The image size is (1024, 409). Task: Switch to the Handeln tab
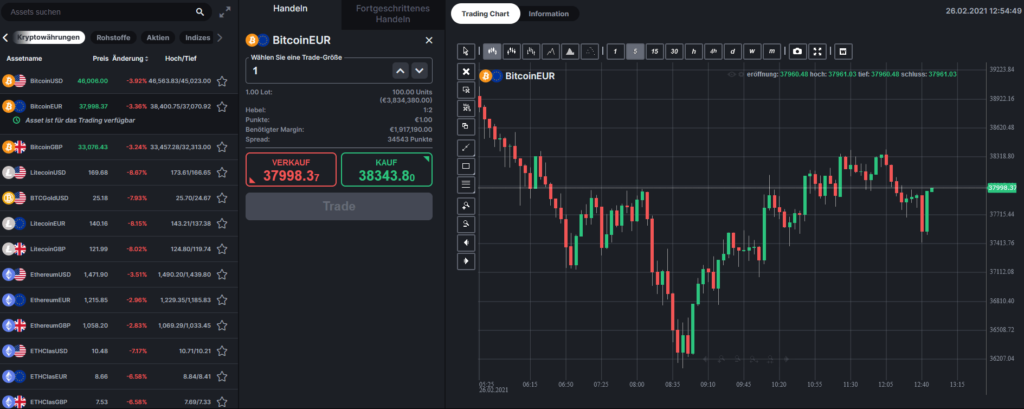tap(290, 8)
